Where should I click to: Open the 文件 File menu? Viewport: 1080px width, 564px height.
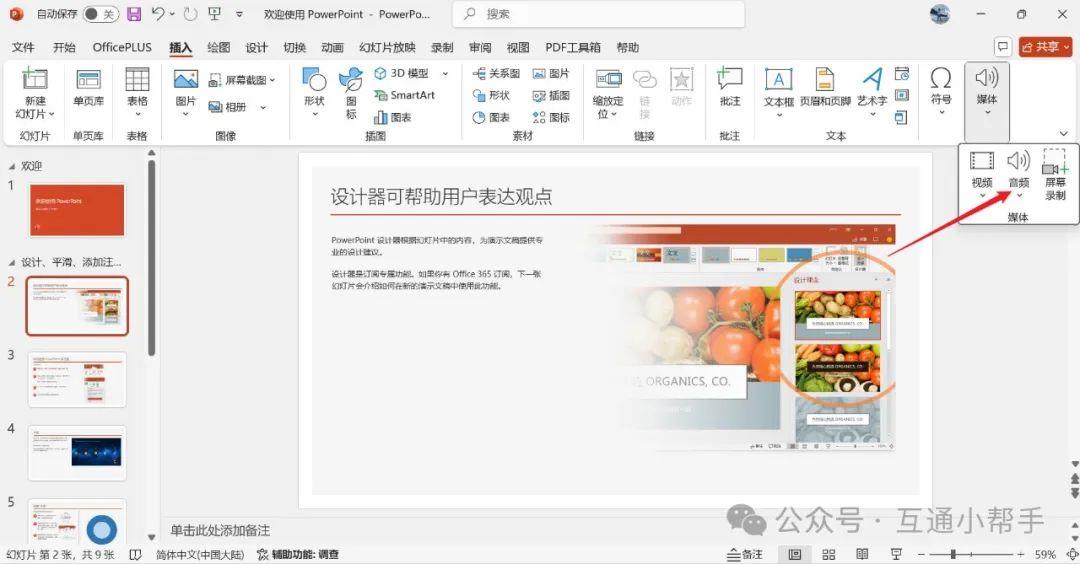pyautogui.click(x=23, y=47)
